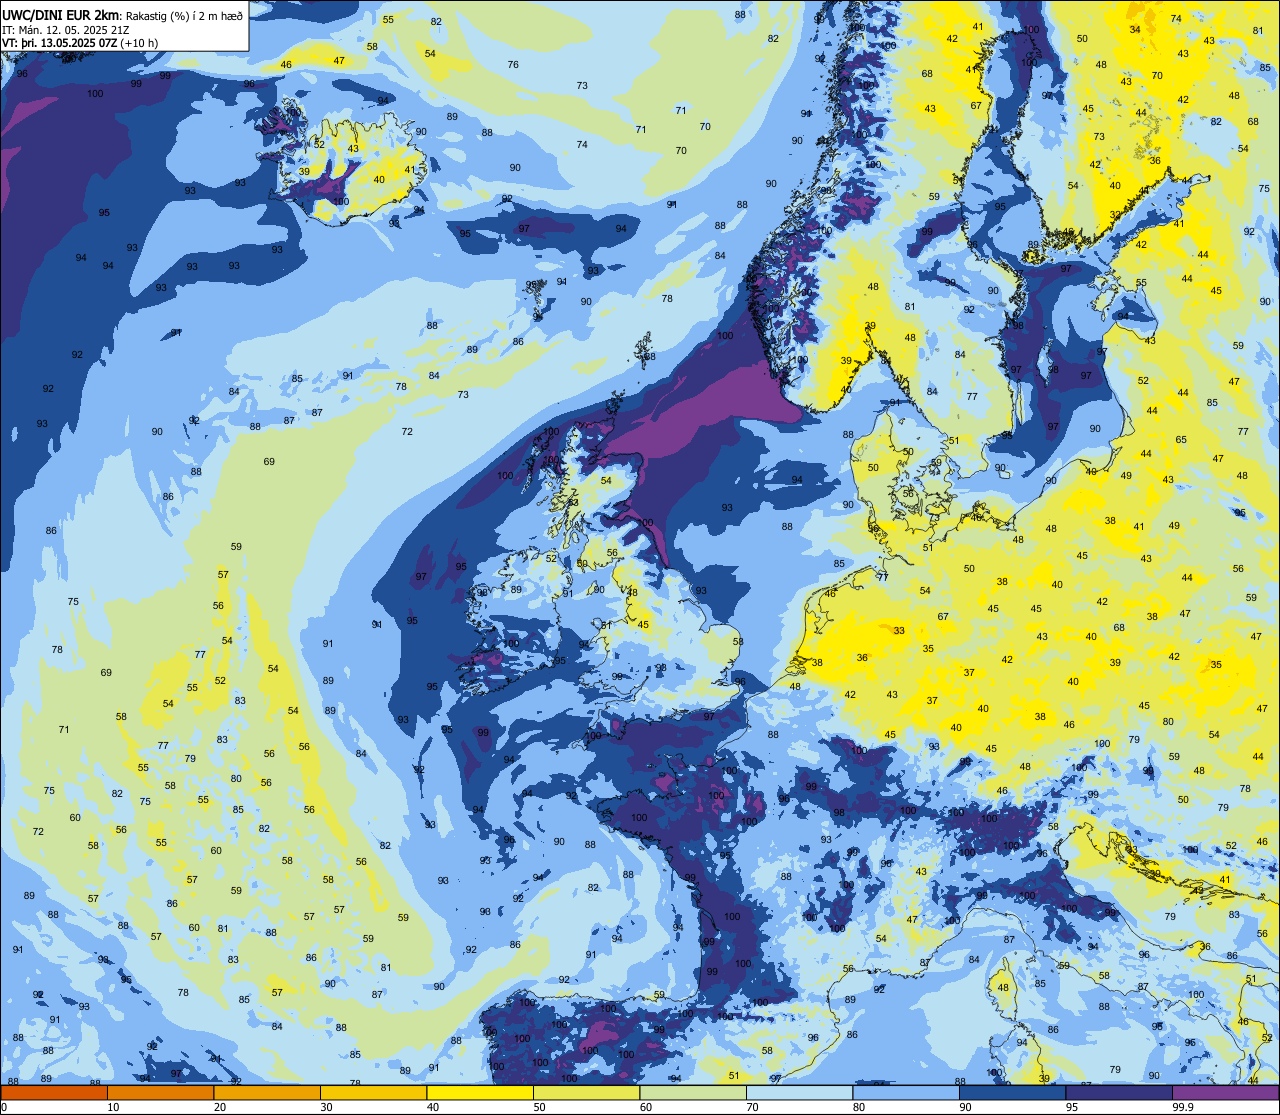Screen dimensions: 1280x1115
Task: Select the pale green 60–70 legend swatch
Action: 693,1092
